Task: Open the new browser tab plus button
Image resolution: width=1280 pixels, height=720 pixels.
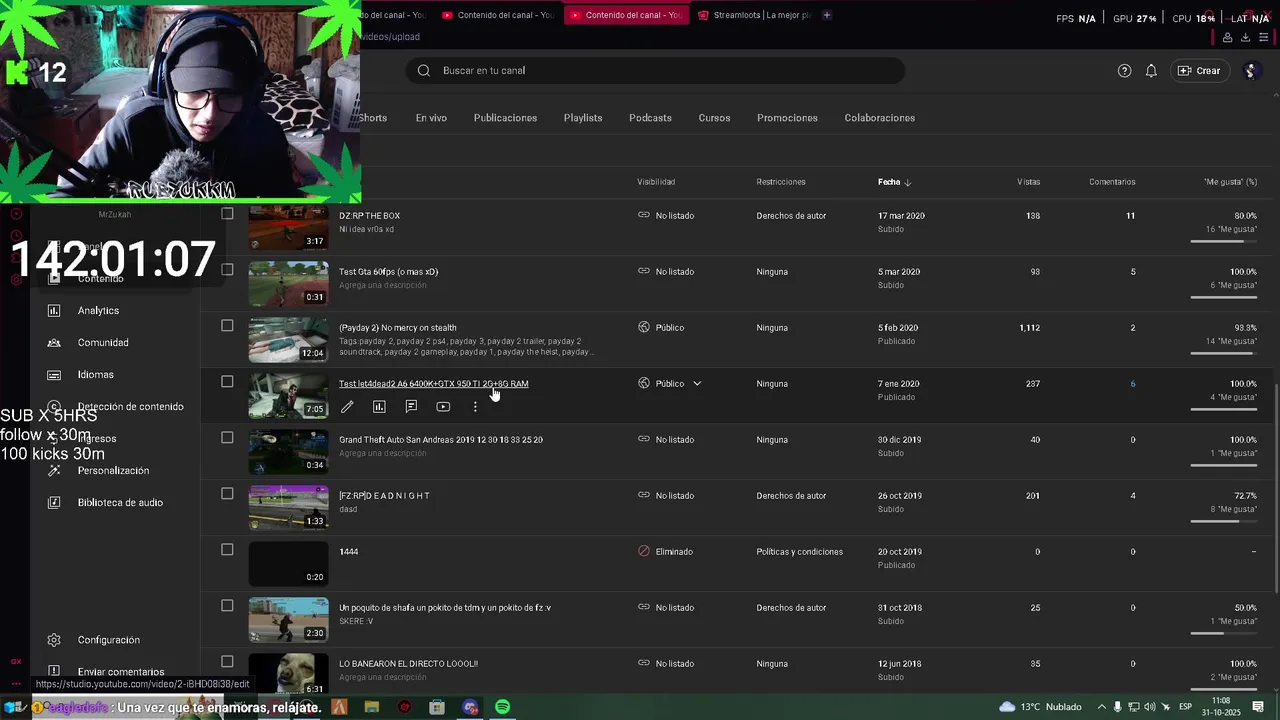Action: pos(826,15)
